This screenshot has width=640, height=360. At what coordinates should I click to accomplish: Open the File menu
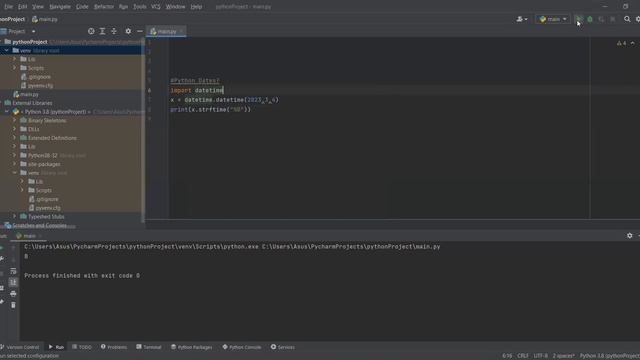8,7
